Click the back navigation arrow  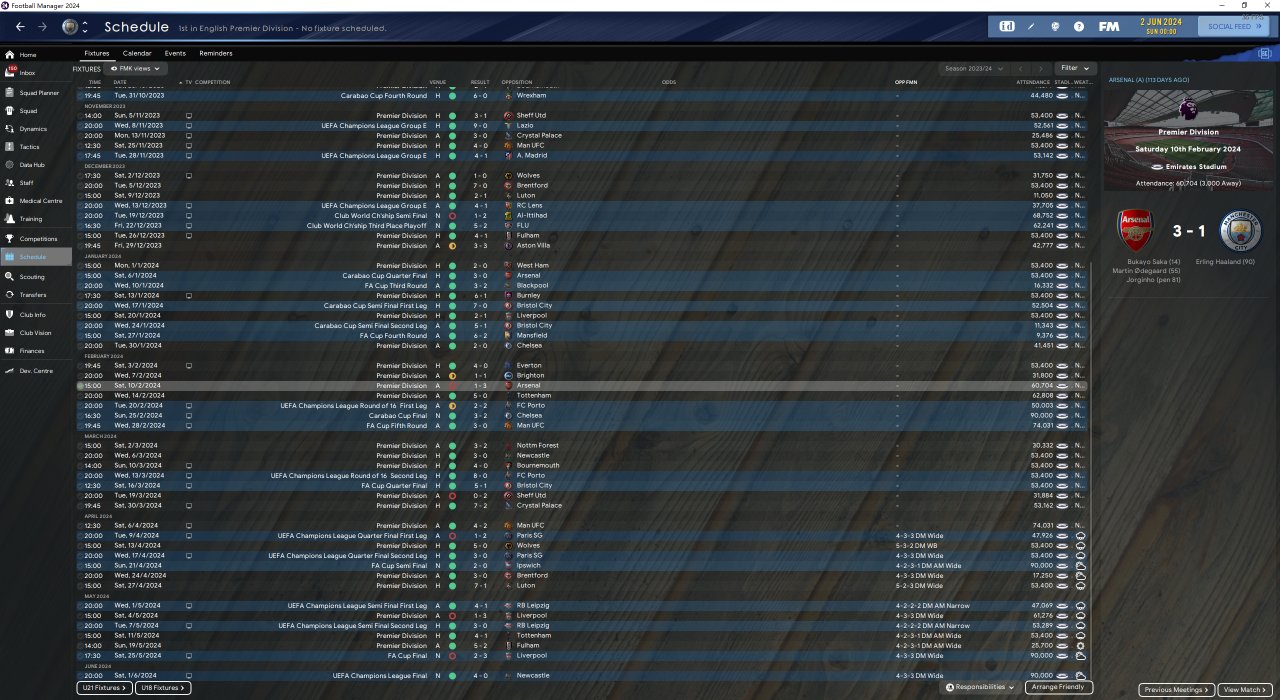(20, 27)
